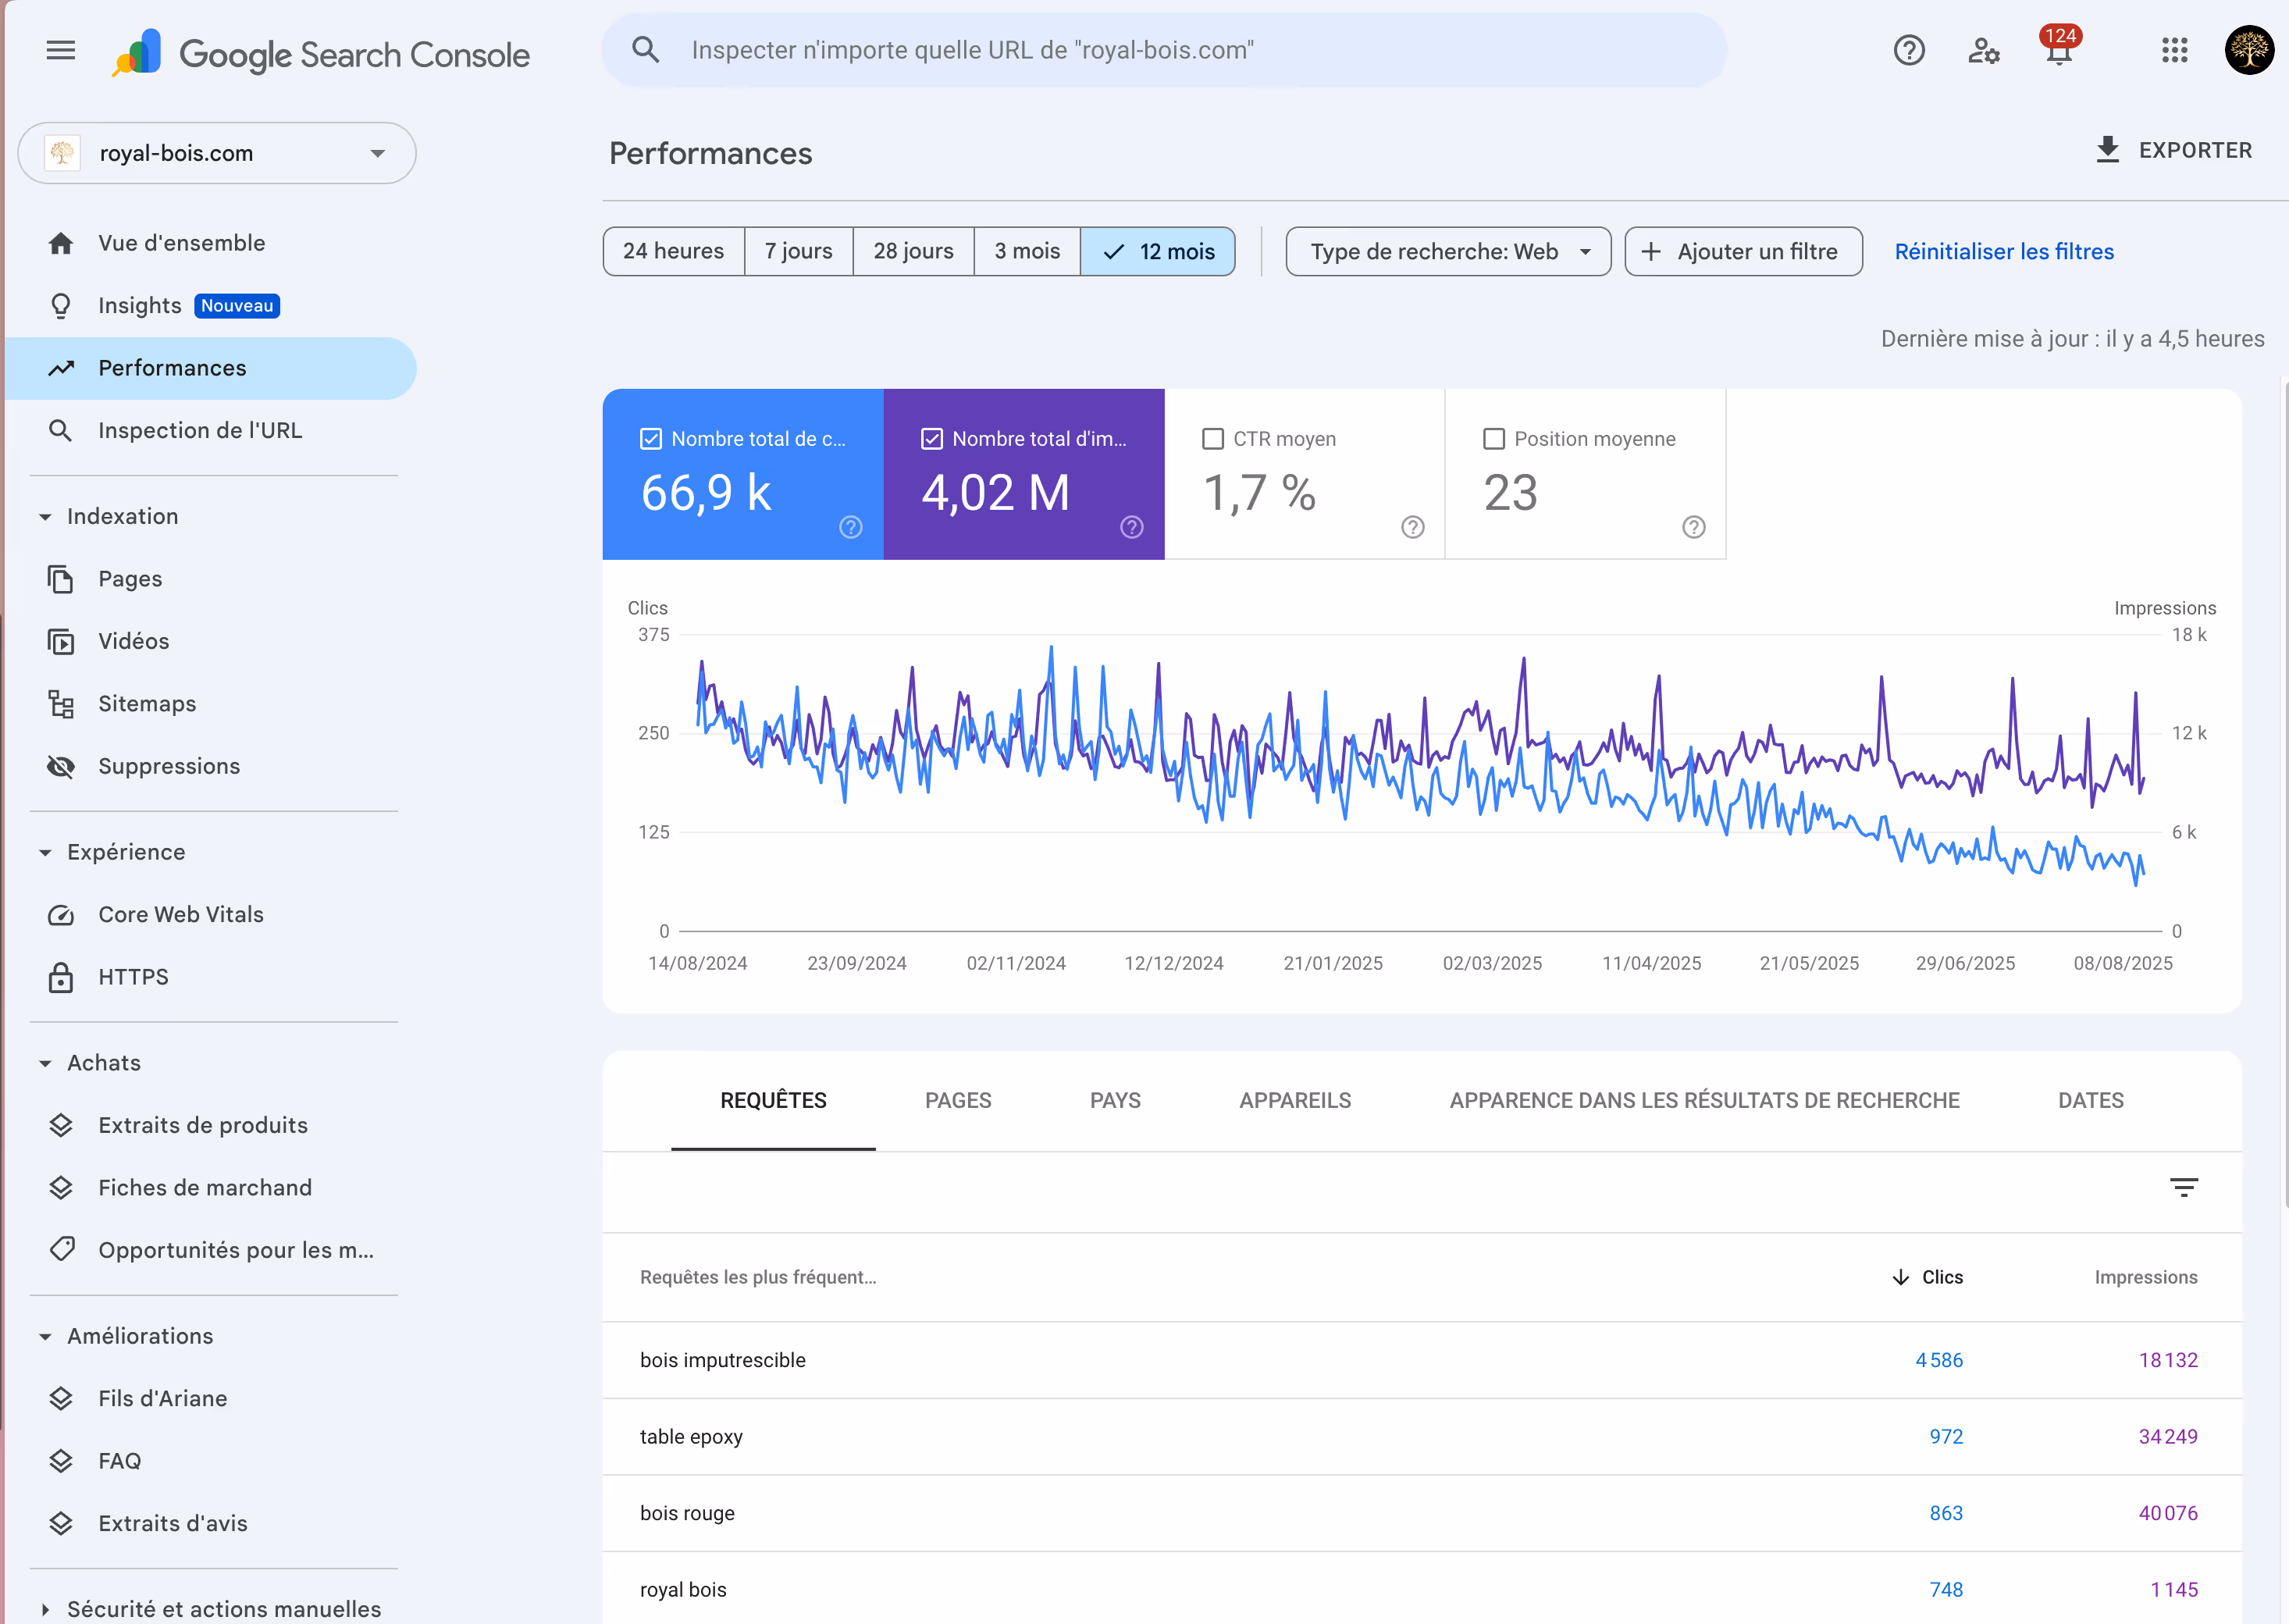Viewport: 2289px width, 1624px height.
Task: Open the hamburger navigation menu
Action: click(61, 50)
